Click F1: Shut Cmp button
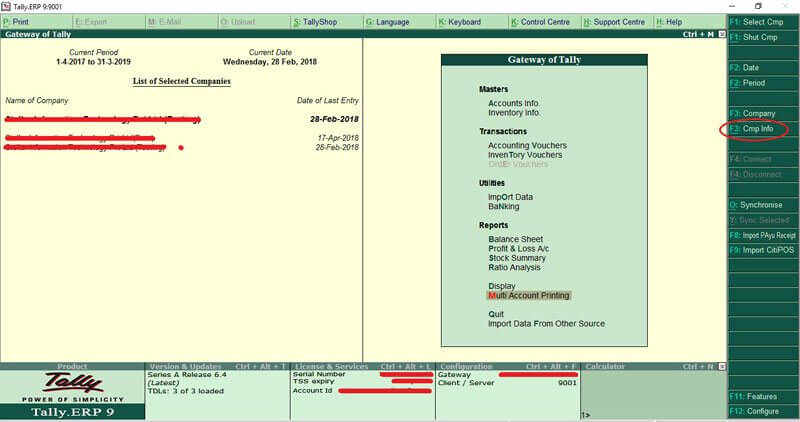This screenshot has width=800, height=422. tap(763, 37)
